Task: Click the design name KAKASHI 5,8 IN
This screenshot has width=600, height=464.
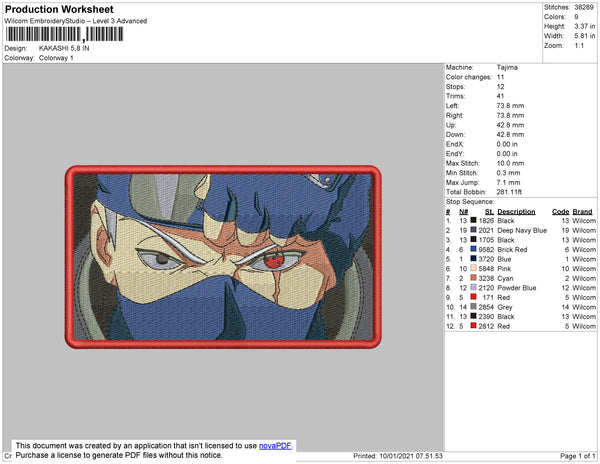Action: tap(64, 48)
